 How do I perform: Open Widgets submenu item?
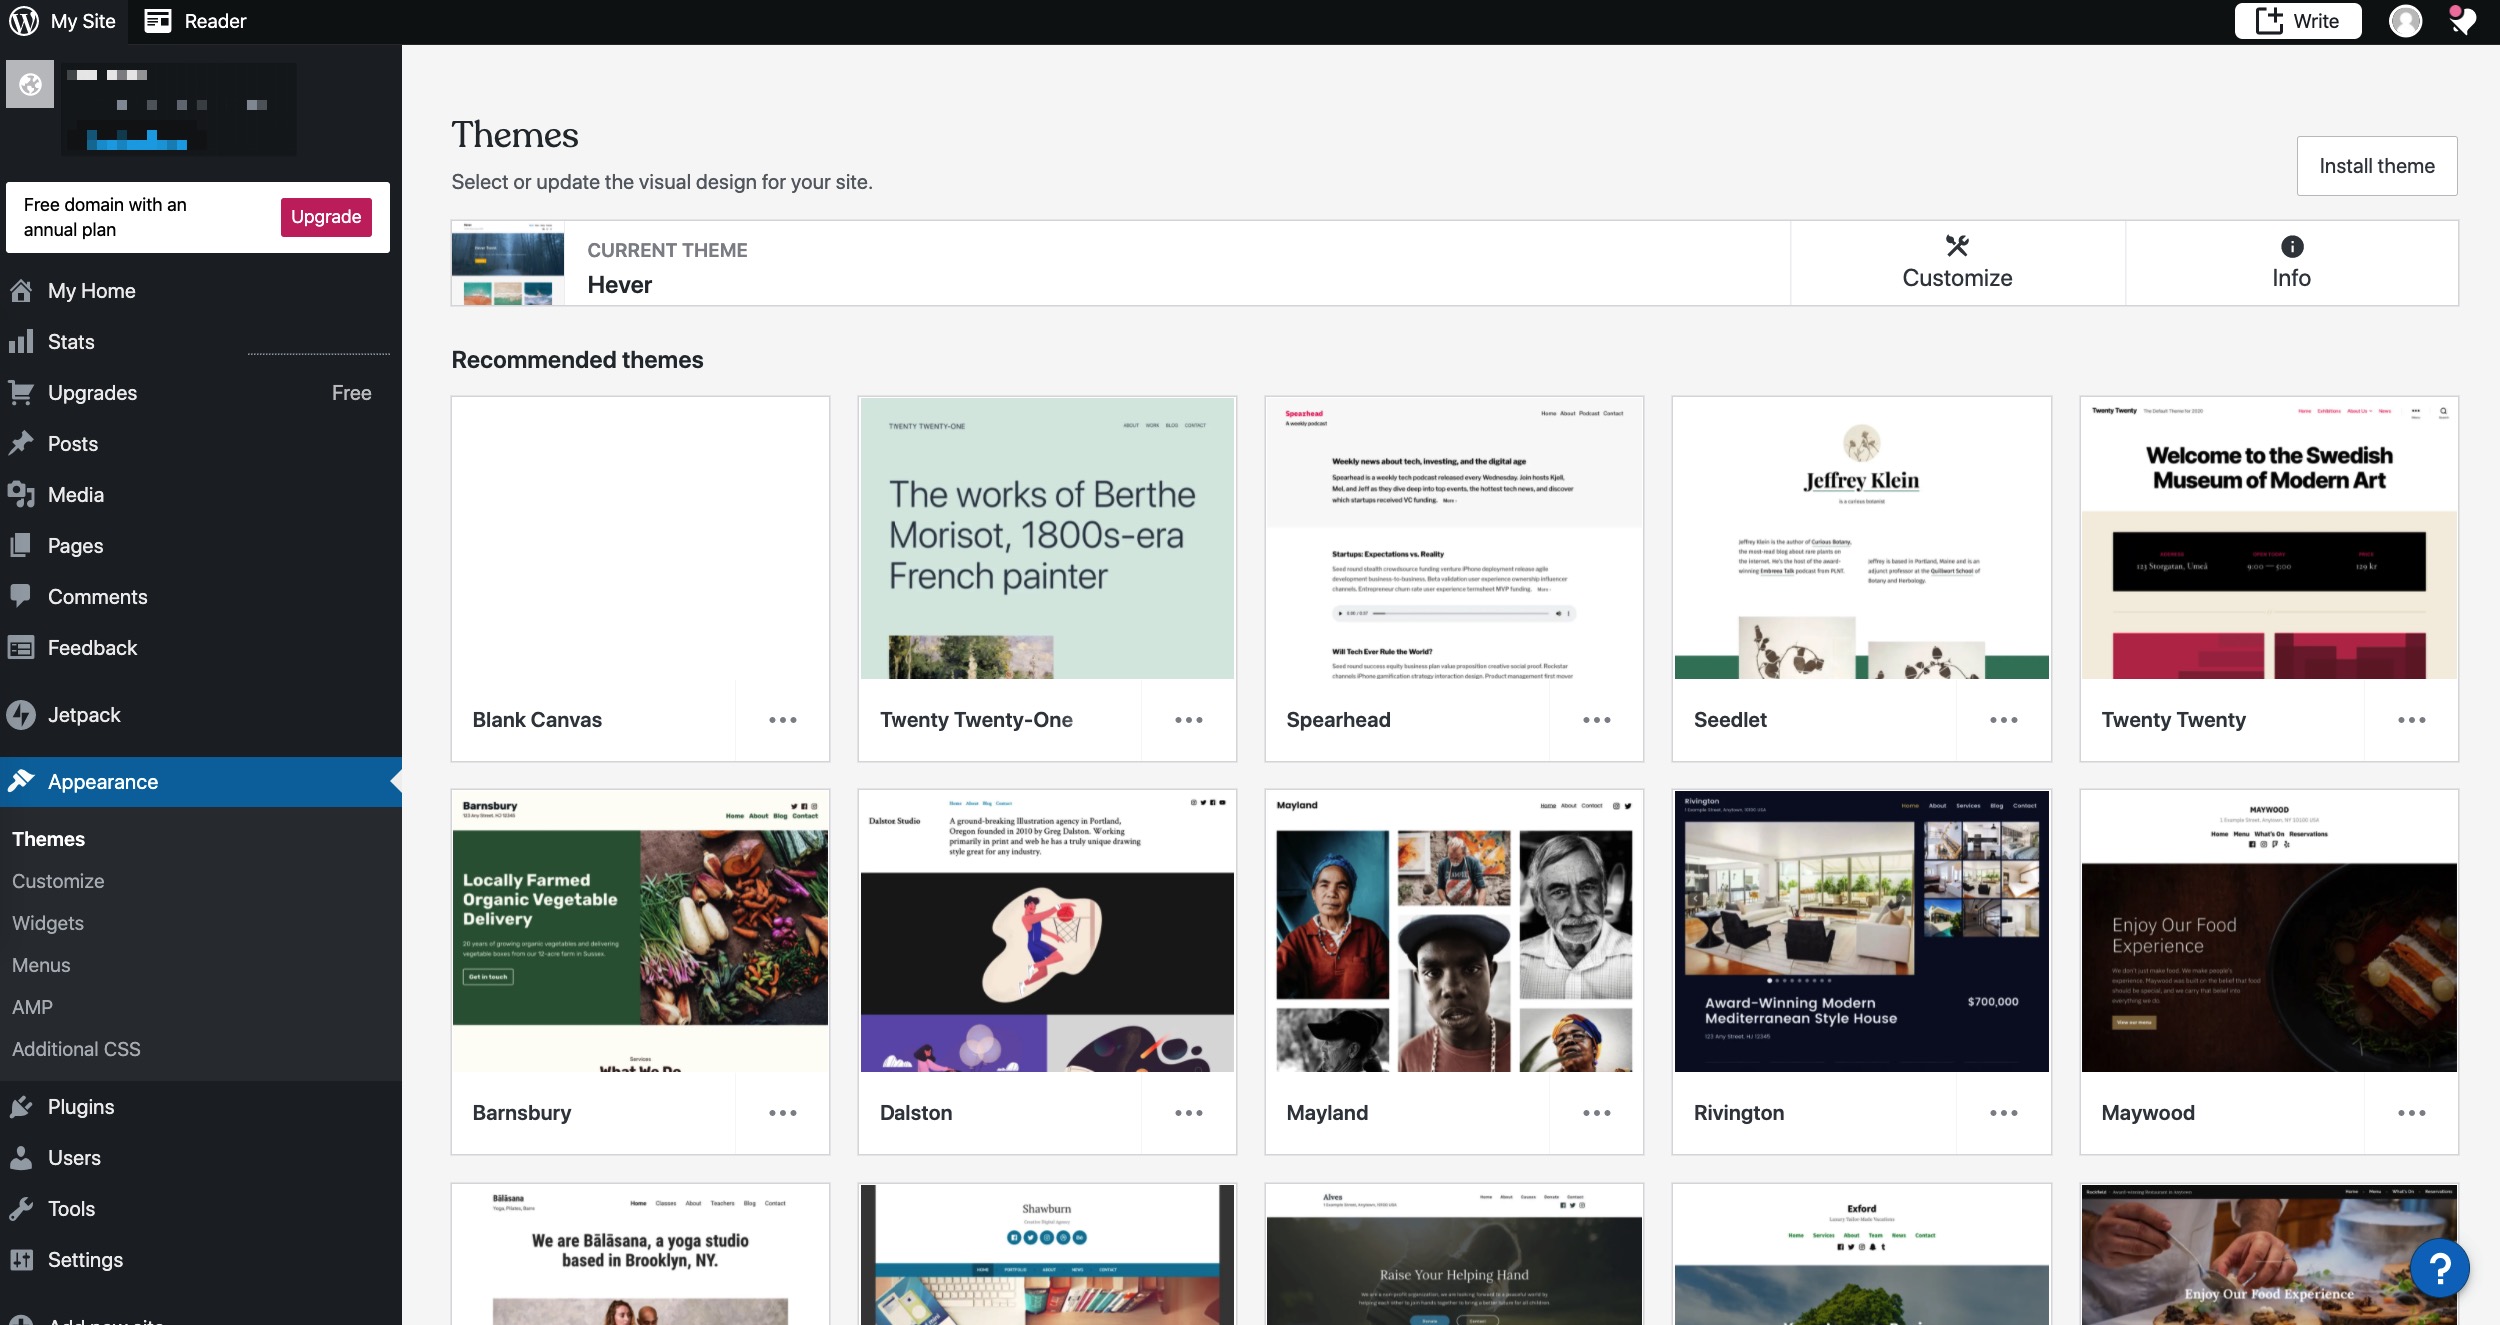click(48, 923)
